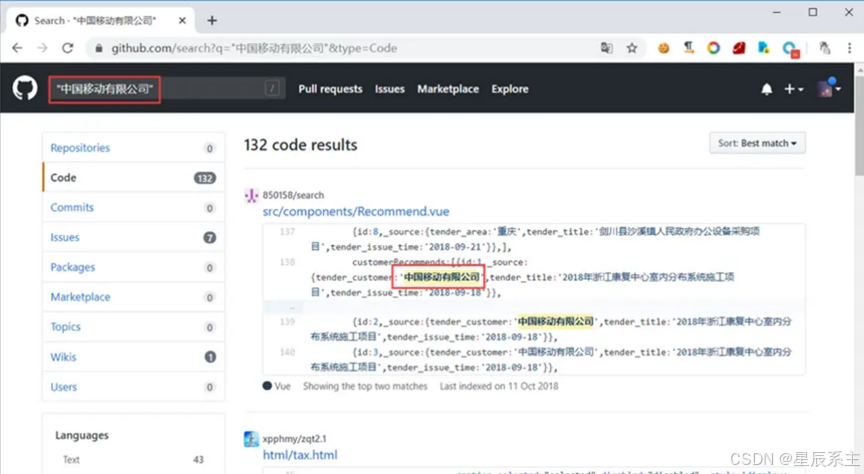Click the '132 code results' heading
Image resolution: width=864 pixels, height=474 pixels.
click(300, 145)
